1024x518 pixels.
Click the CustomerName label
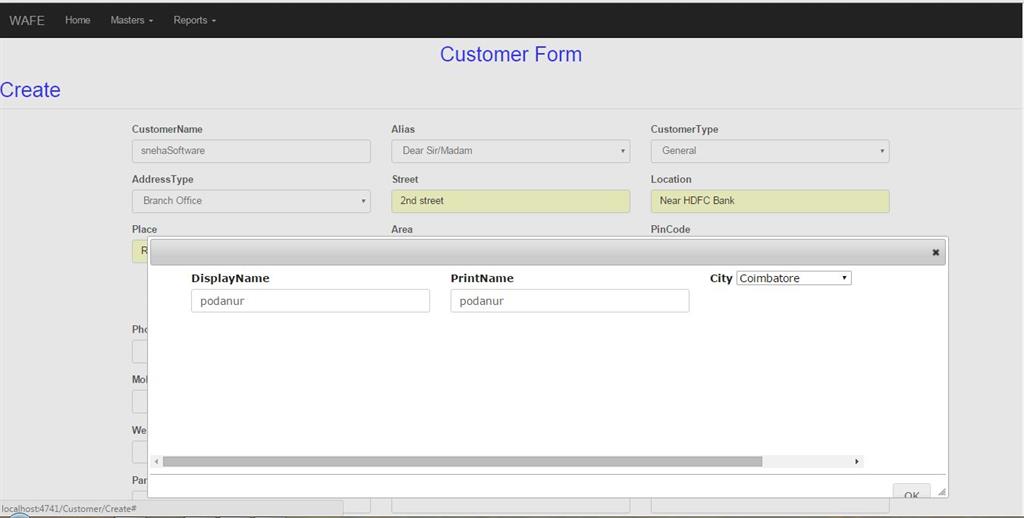(x=167, y=129)
